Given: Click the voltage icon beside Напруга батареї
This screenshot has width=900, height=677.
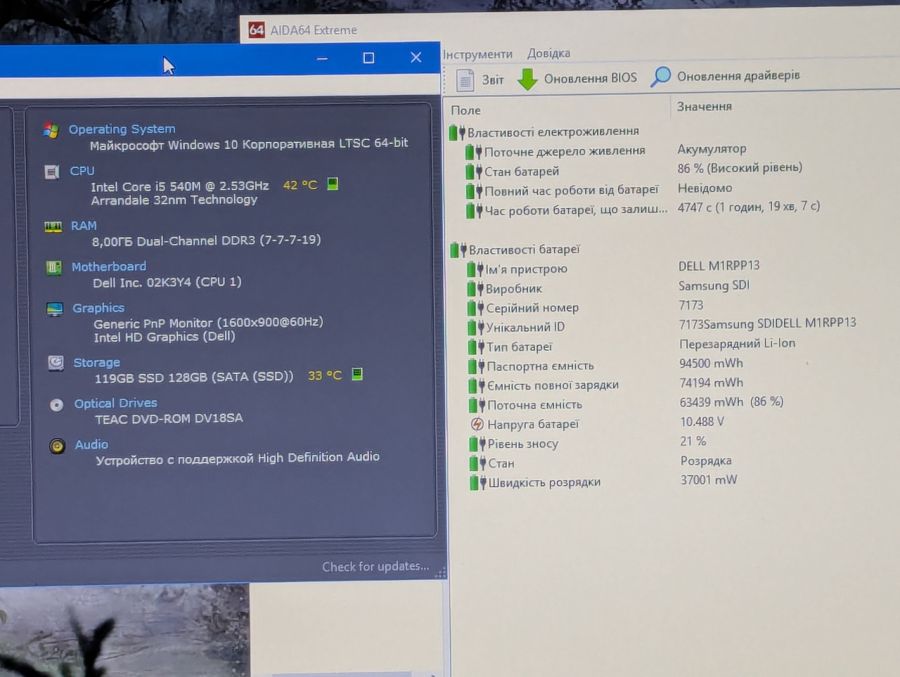Looking at the screenshot, I should (477, 424).
